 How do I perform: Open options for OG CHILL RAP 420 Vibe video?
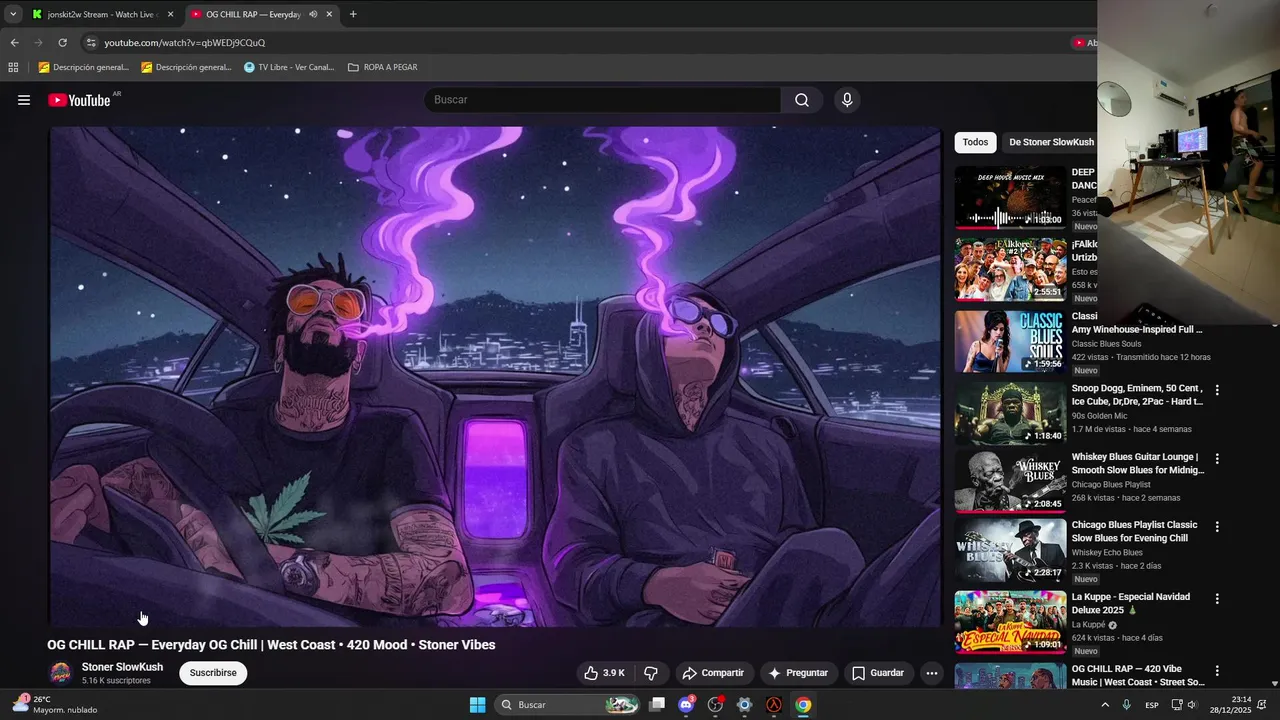click(x=1217, y=671)
